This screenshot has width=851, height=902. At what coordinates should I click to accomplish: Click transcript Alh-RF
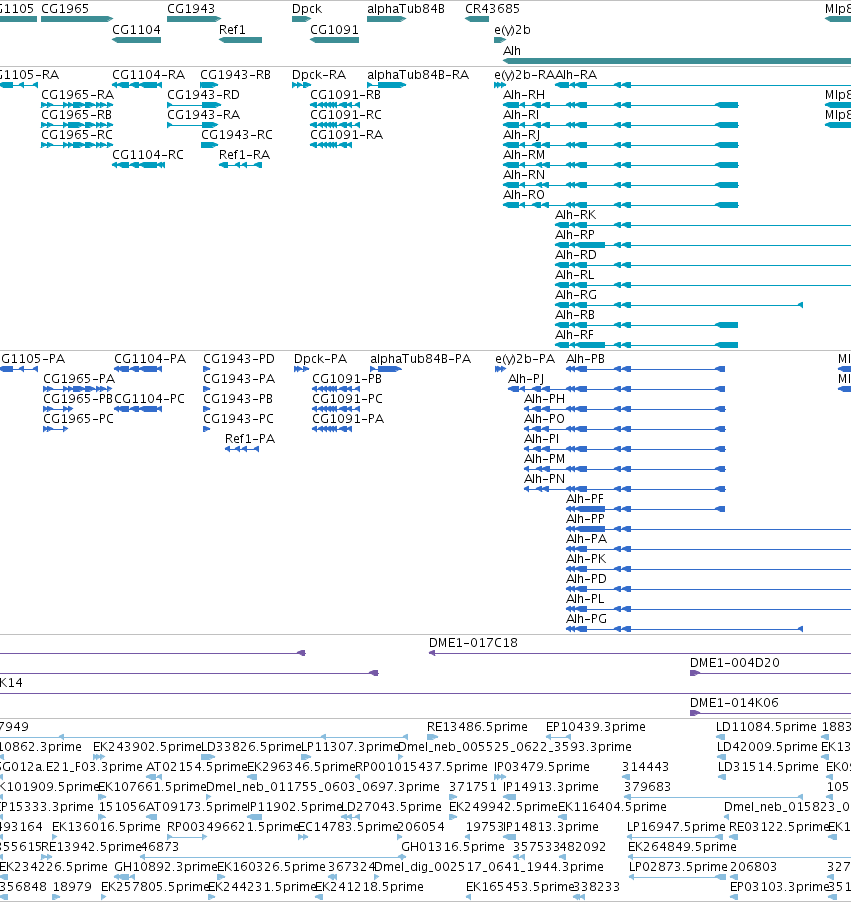pos(646,345)
